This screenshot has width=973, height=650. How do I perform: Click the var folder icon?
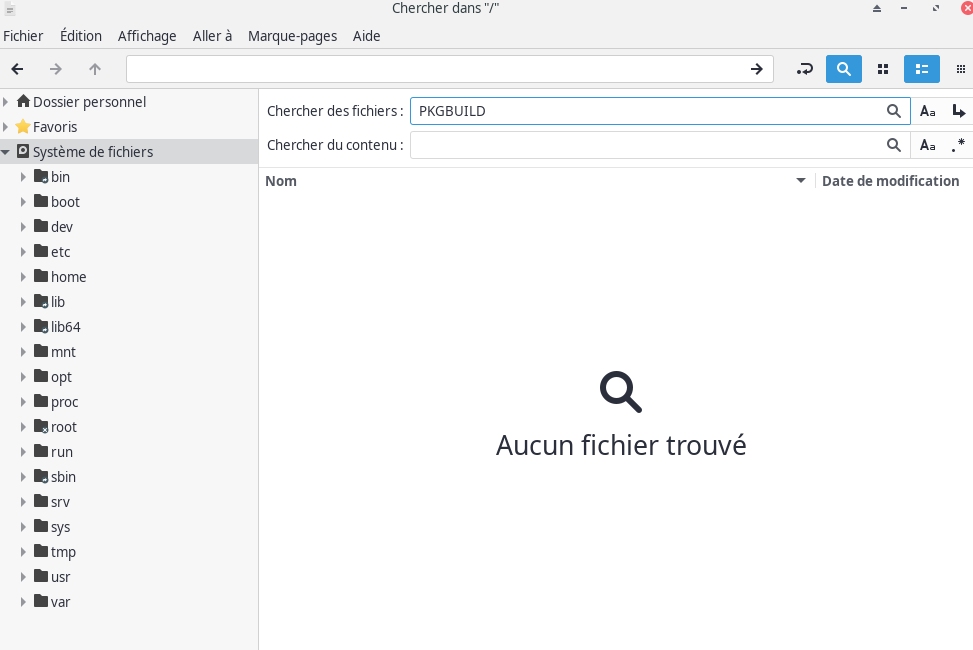[41, 601]
